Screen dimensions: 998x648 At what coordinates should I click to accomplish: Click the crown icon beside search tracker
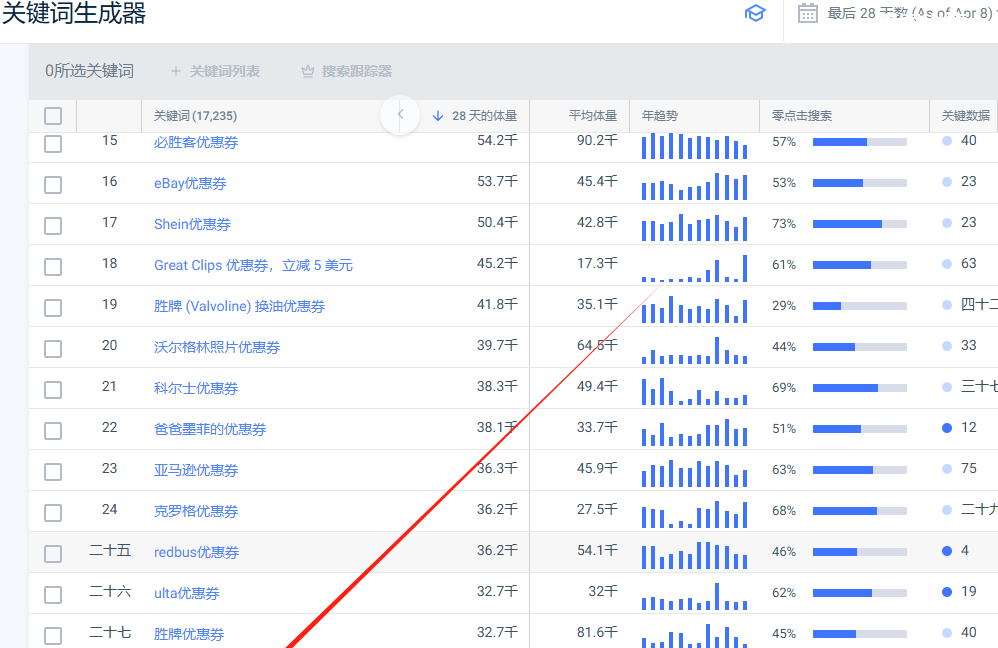[x=308, y=71]
